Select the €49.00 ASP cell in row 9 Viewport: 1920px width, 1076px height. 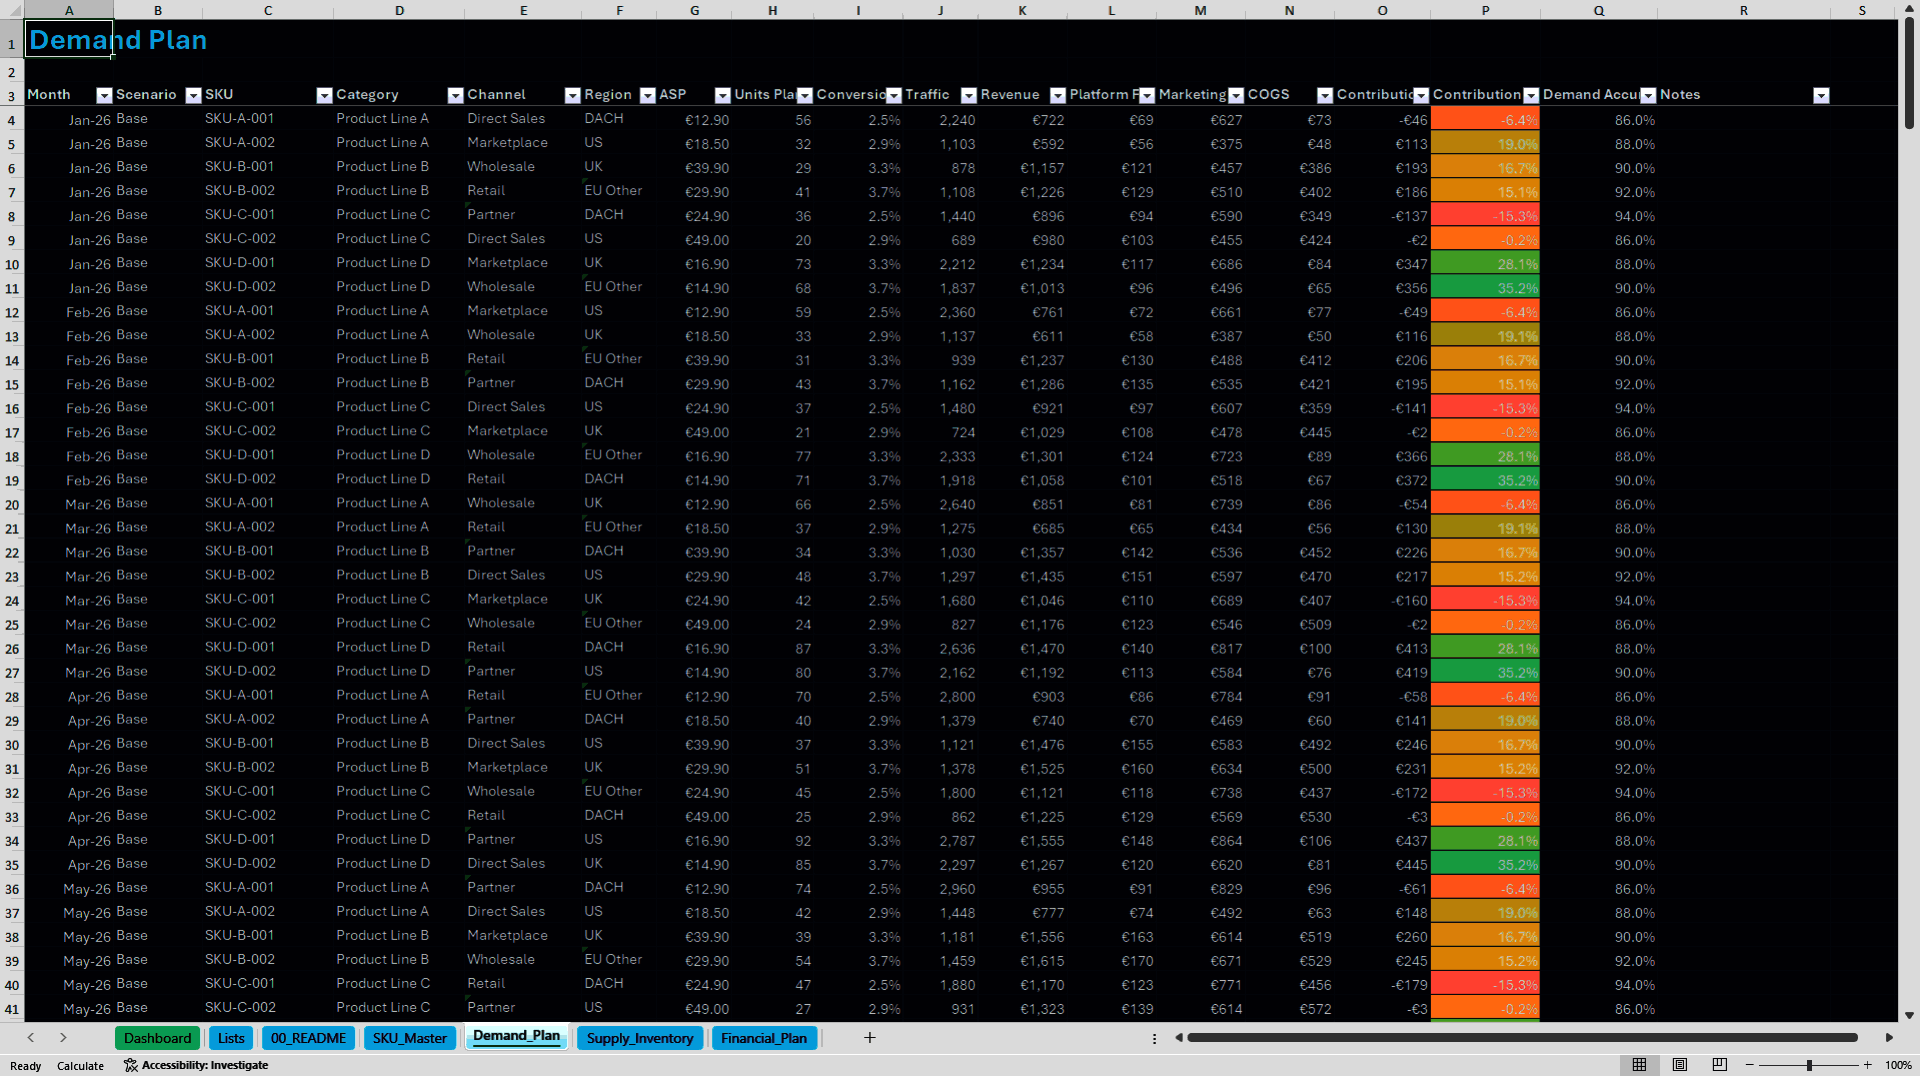coord(694,240)
